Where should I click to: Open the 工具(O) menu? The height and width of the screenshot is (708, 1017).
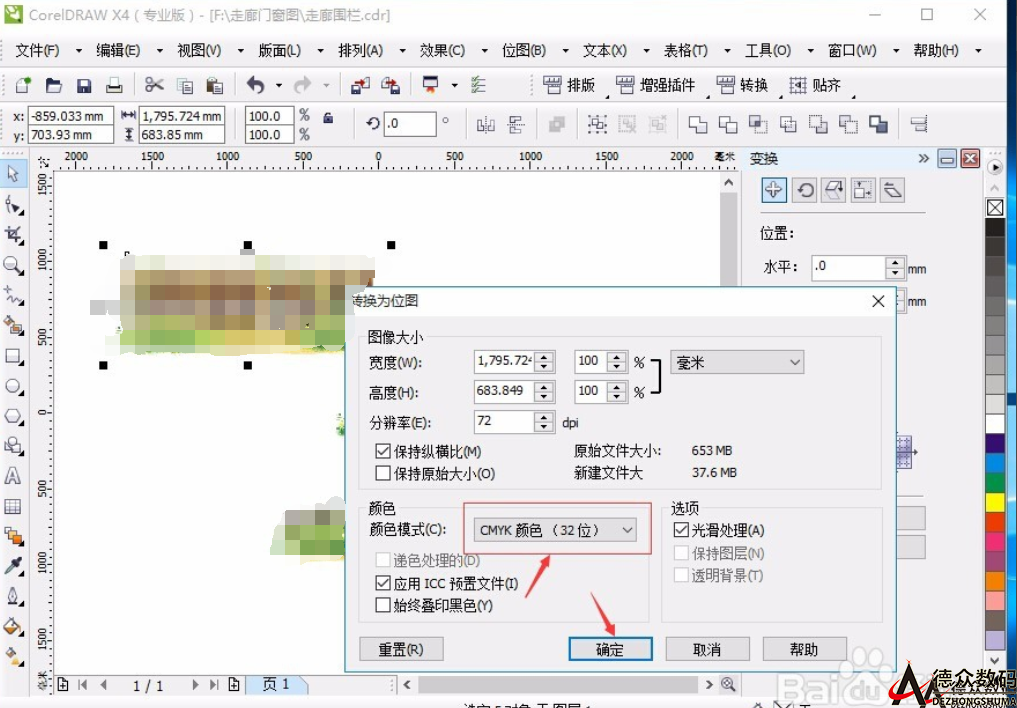coord(768,51)
